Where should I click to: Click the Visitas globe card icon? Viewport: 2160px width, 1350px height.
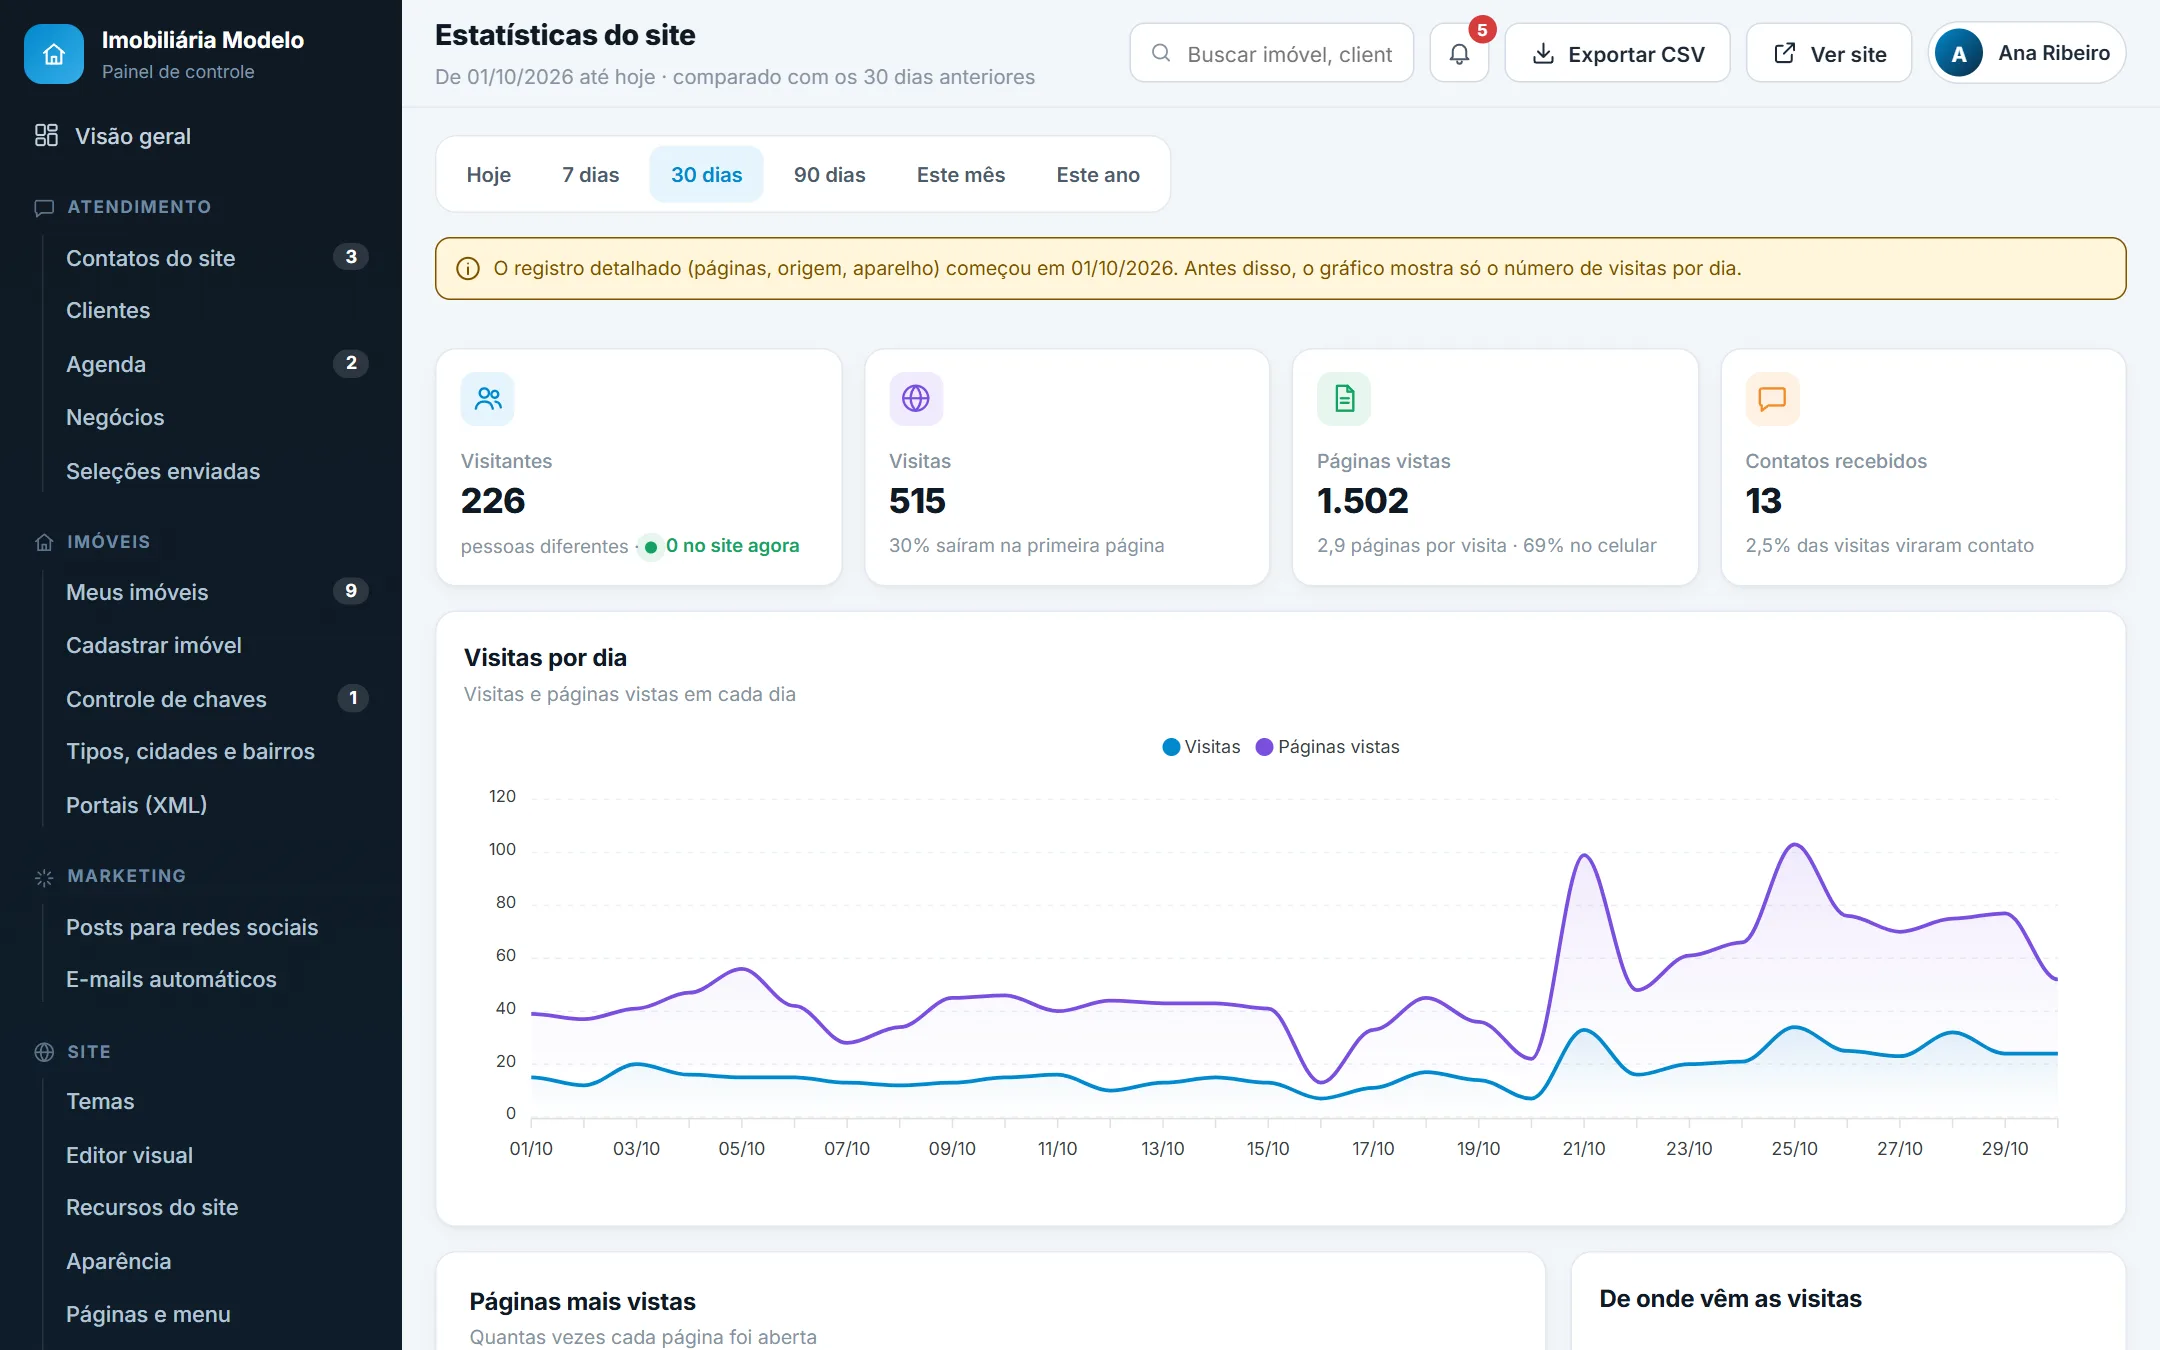point(916,399)
